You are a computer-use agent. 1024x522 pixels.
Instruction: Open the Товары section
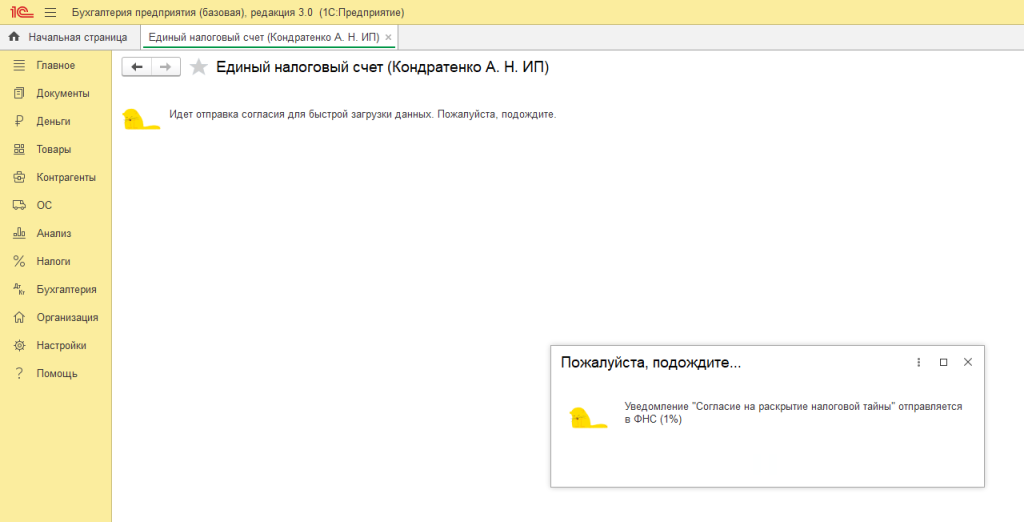[x=56, y=150]
